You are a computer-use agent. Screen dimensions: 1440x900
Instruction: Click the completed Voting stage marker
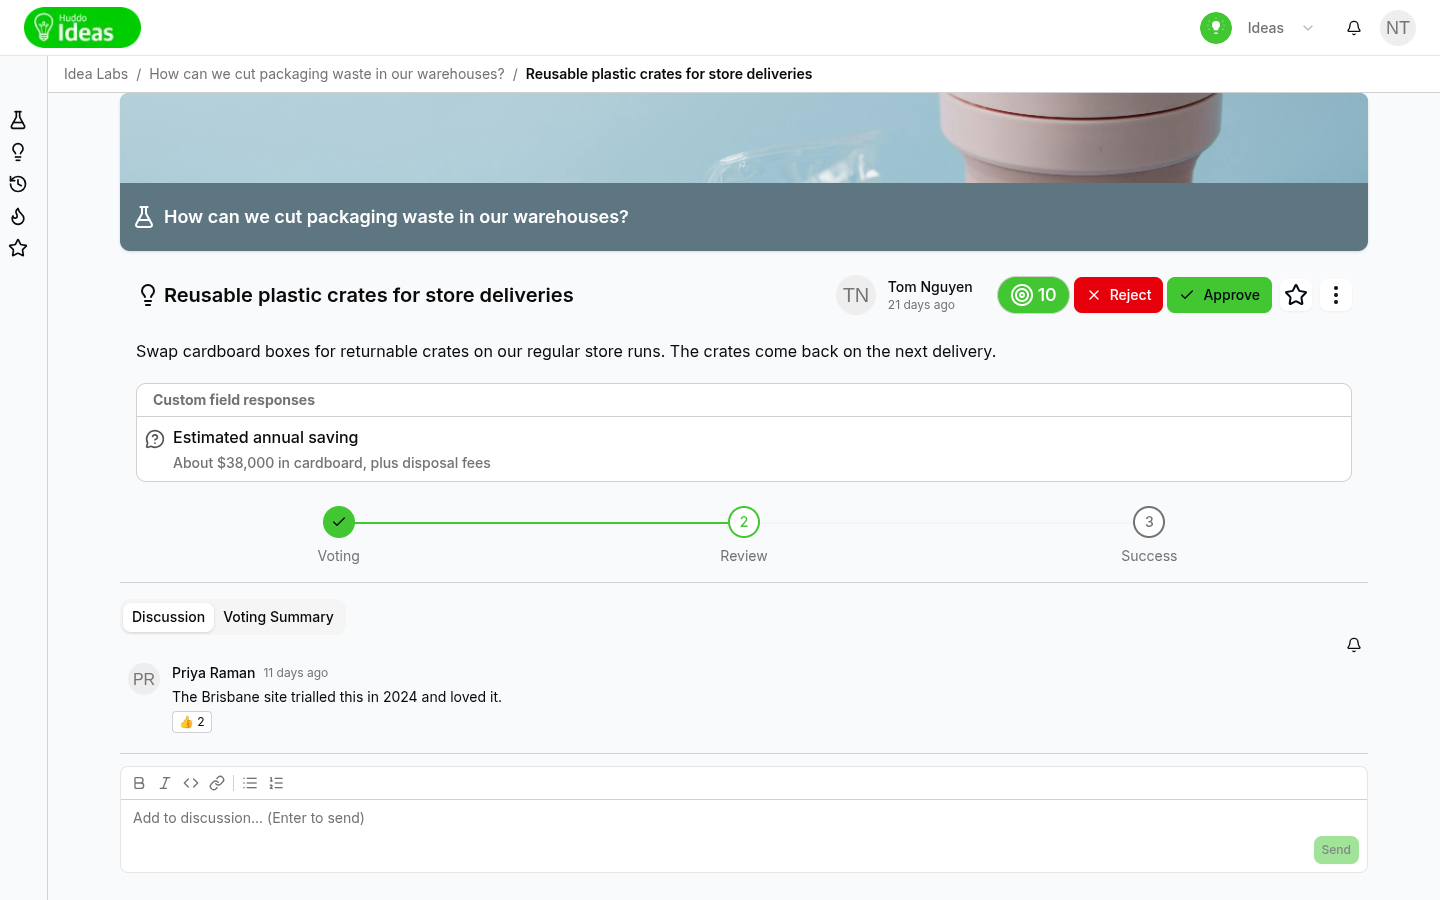click(x=339, y=522)
